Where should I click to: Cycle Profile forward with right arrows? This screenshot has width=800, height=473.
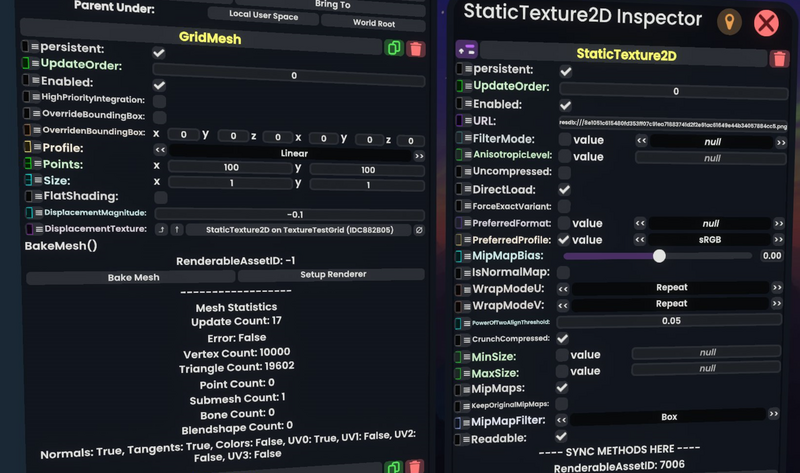pyautogui.click(x=418, y=155)
